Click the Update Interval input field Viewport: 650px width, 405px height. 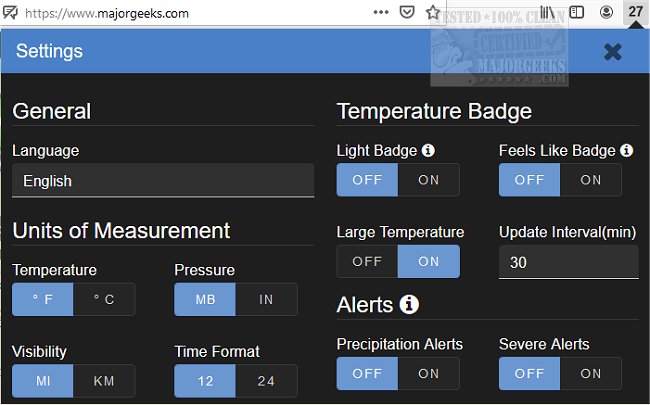coord(568,262)
